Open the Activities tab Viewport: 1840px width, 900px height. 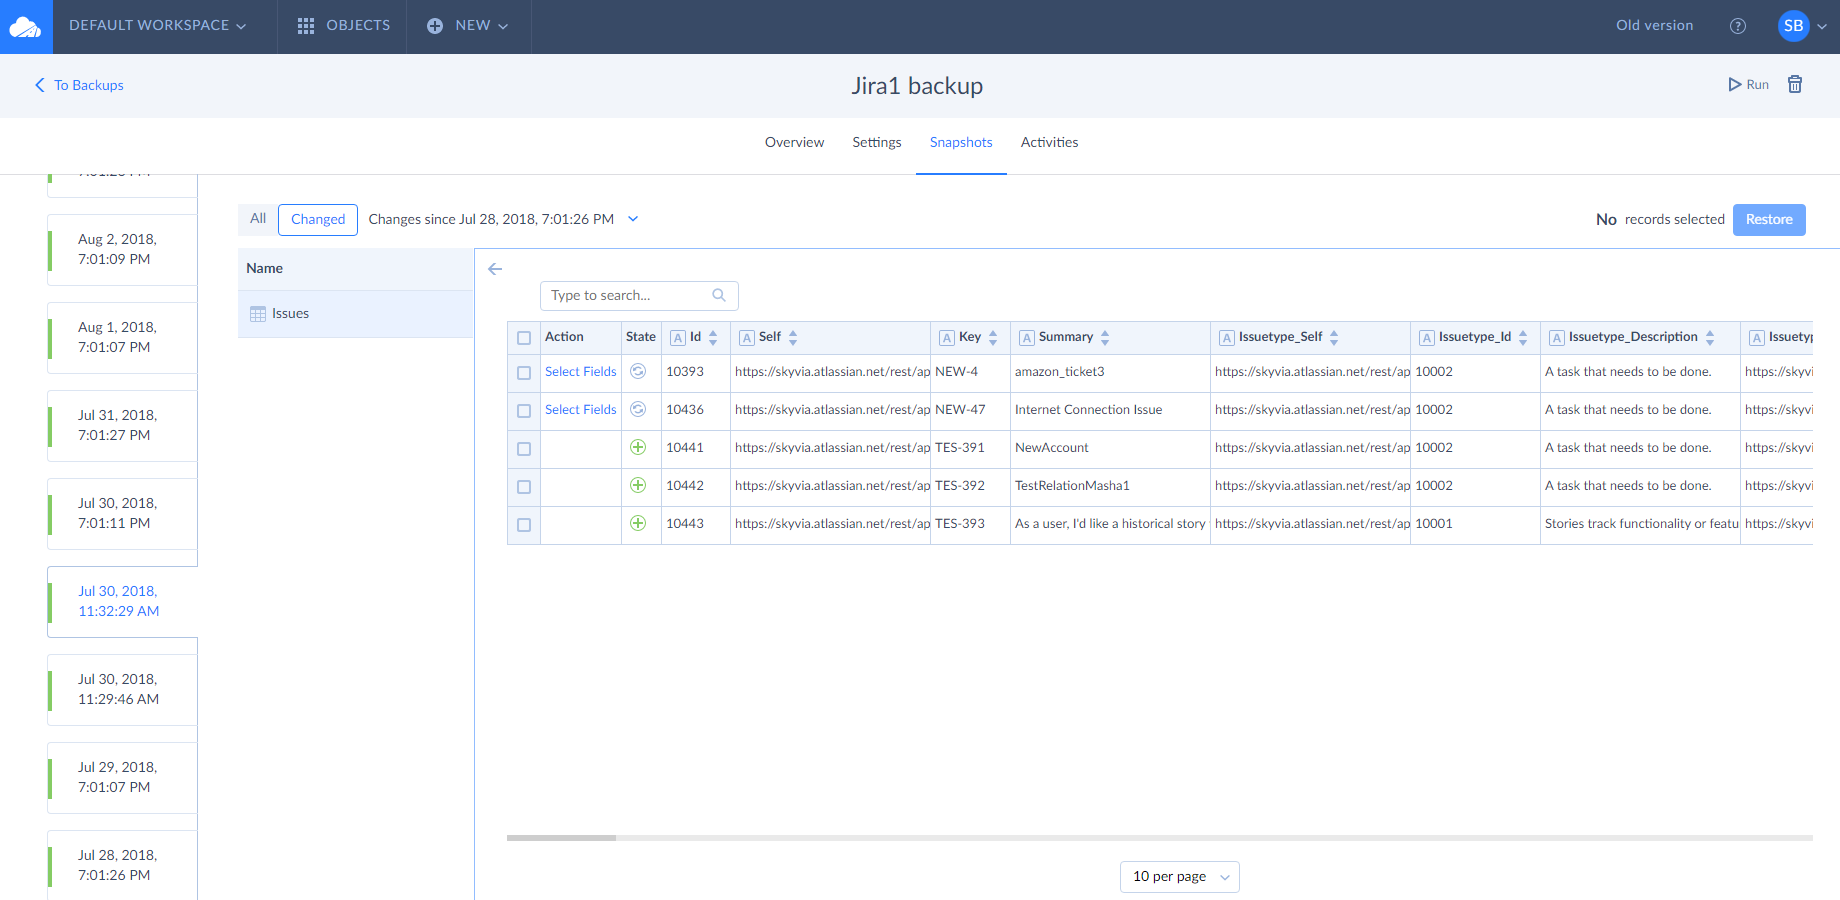click(x=1049, y=142)
